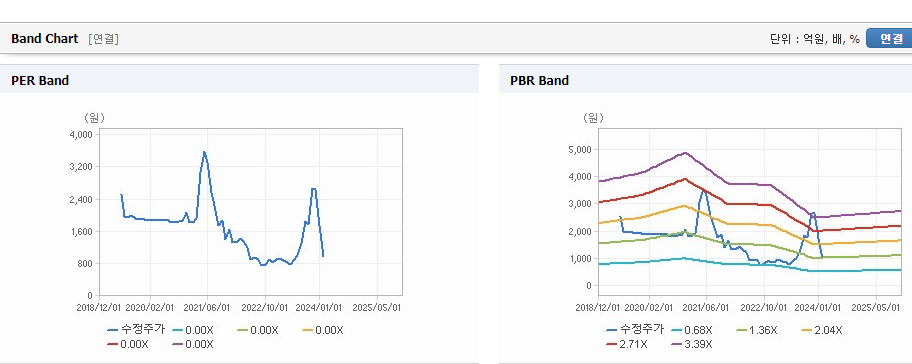Screen dimensions: 912x364
Task: Click the (원) unit label above PBR chart
Action: tap(593, 118)
